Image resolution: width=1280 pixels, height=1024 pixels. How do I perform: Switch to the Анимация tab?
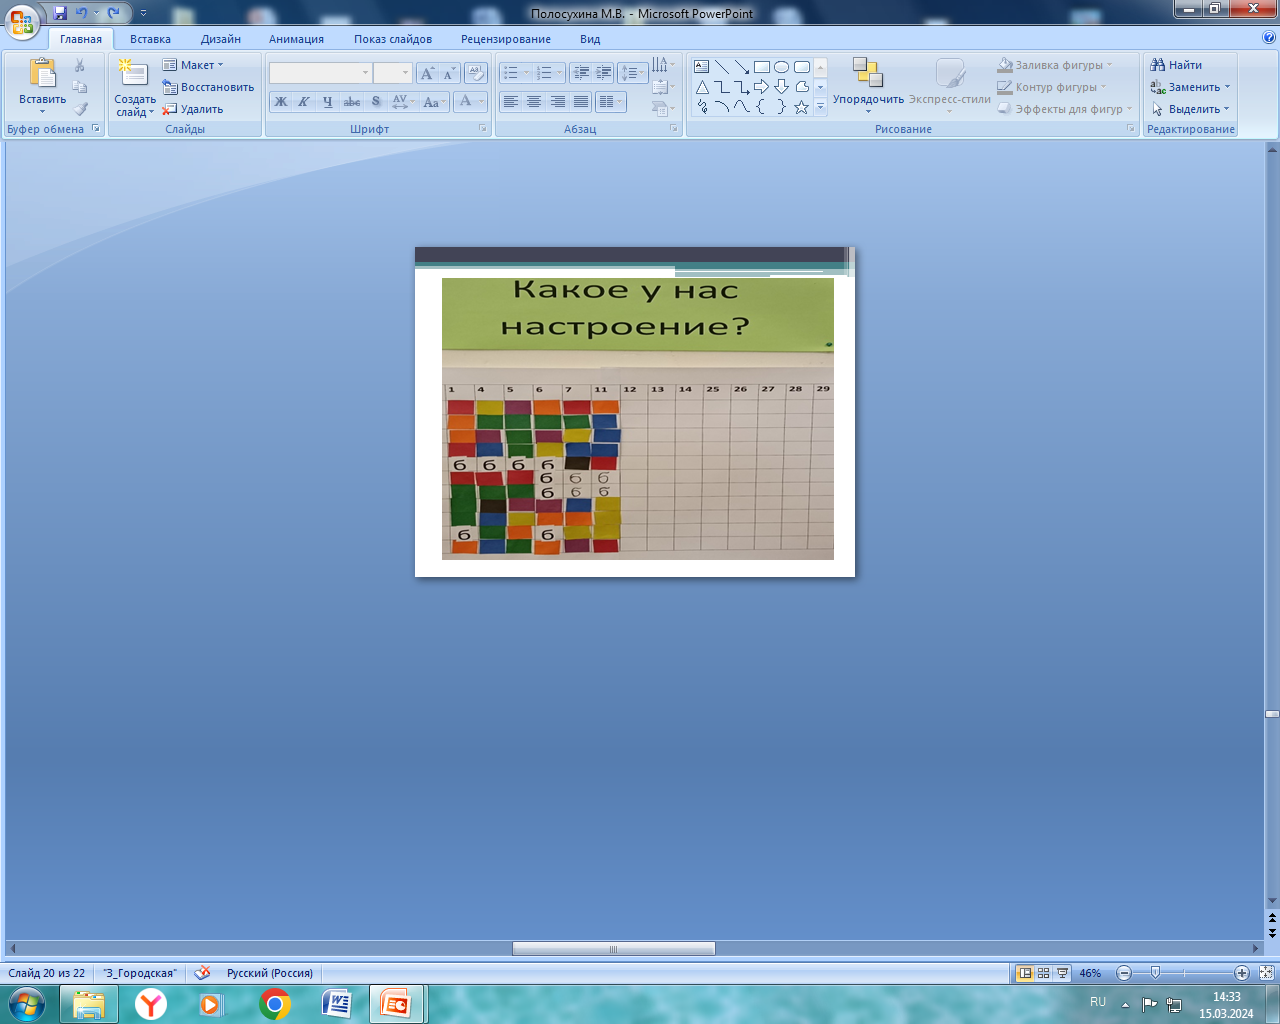click(x=296, y=39)
